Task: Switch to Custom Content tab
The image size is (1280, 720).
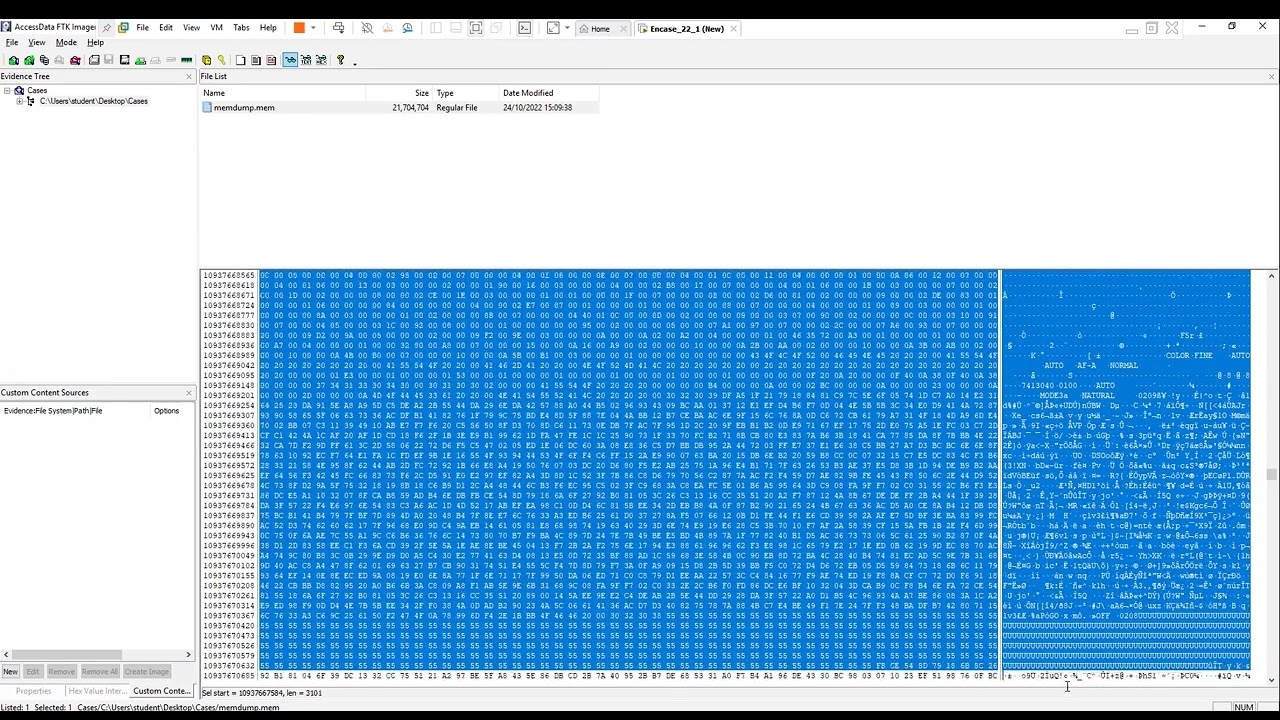Action: pos(161,691)
